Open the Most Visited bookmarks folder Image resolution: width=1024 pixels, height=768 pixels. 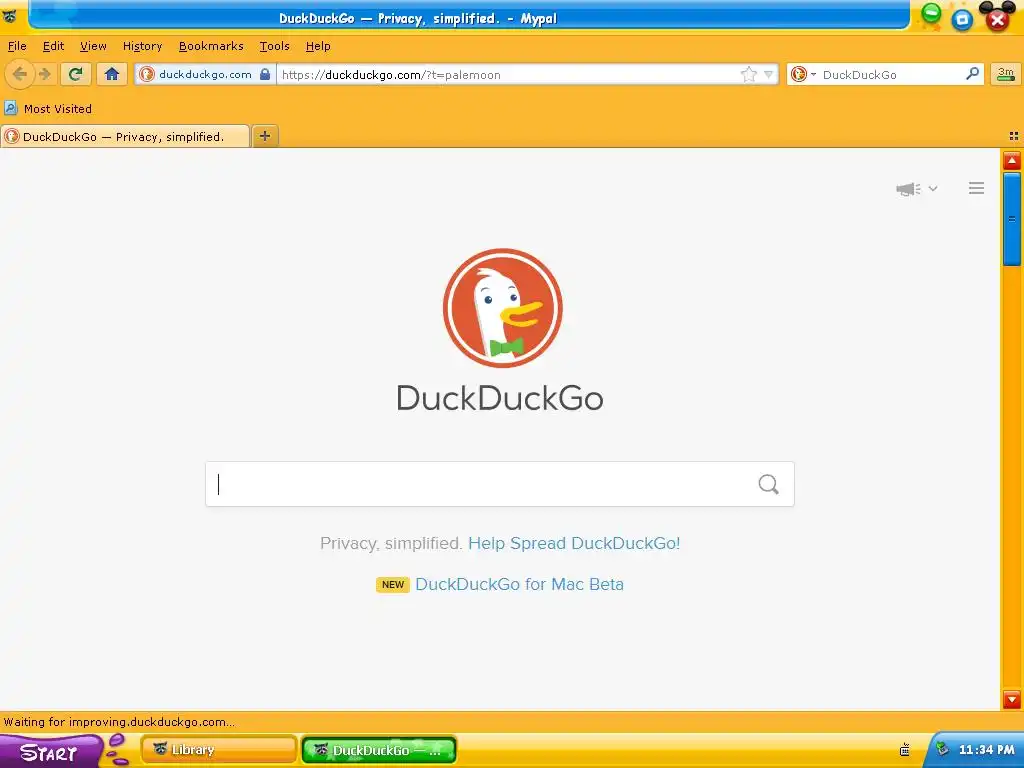(48, 108)
